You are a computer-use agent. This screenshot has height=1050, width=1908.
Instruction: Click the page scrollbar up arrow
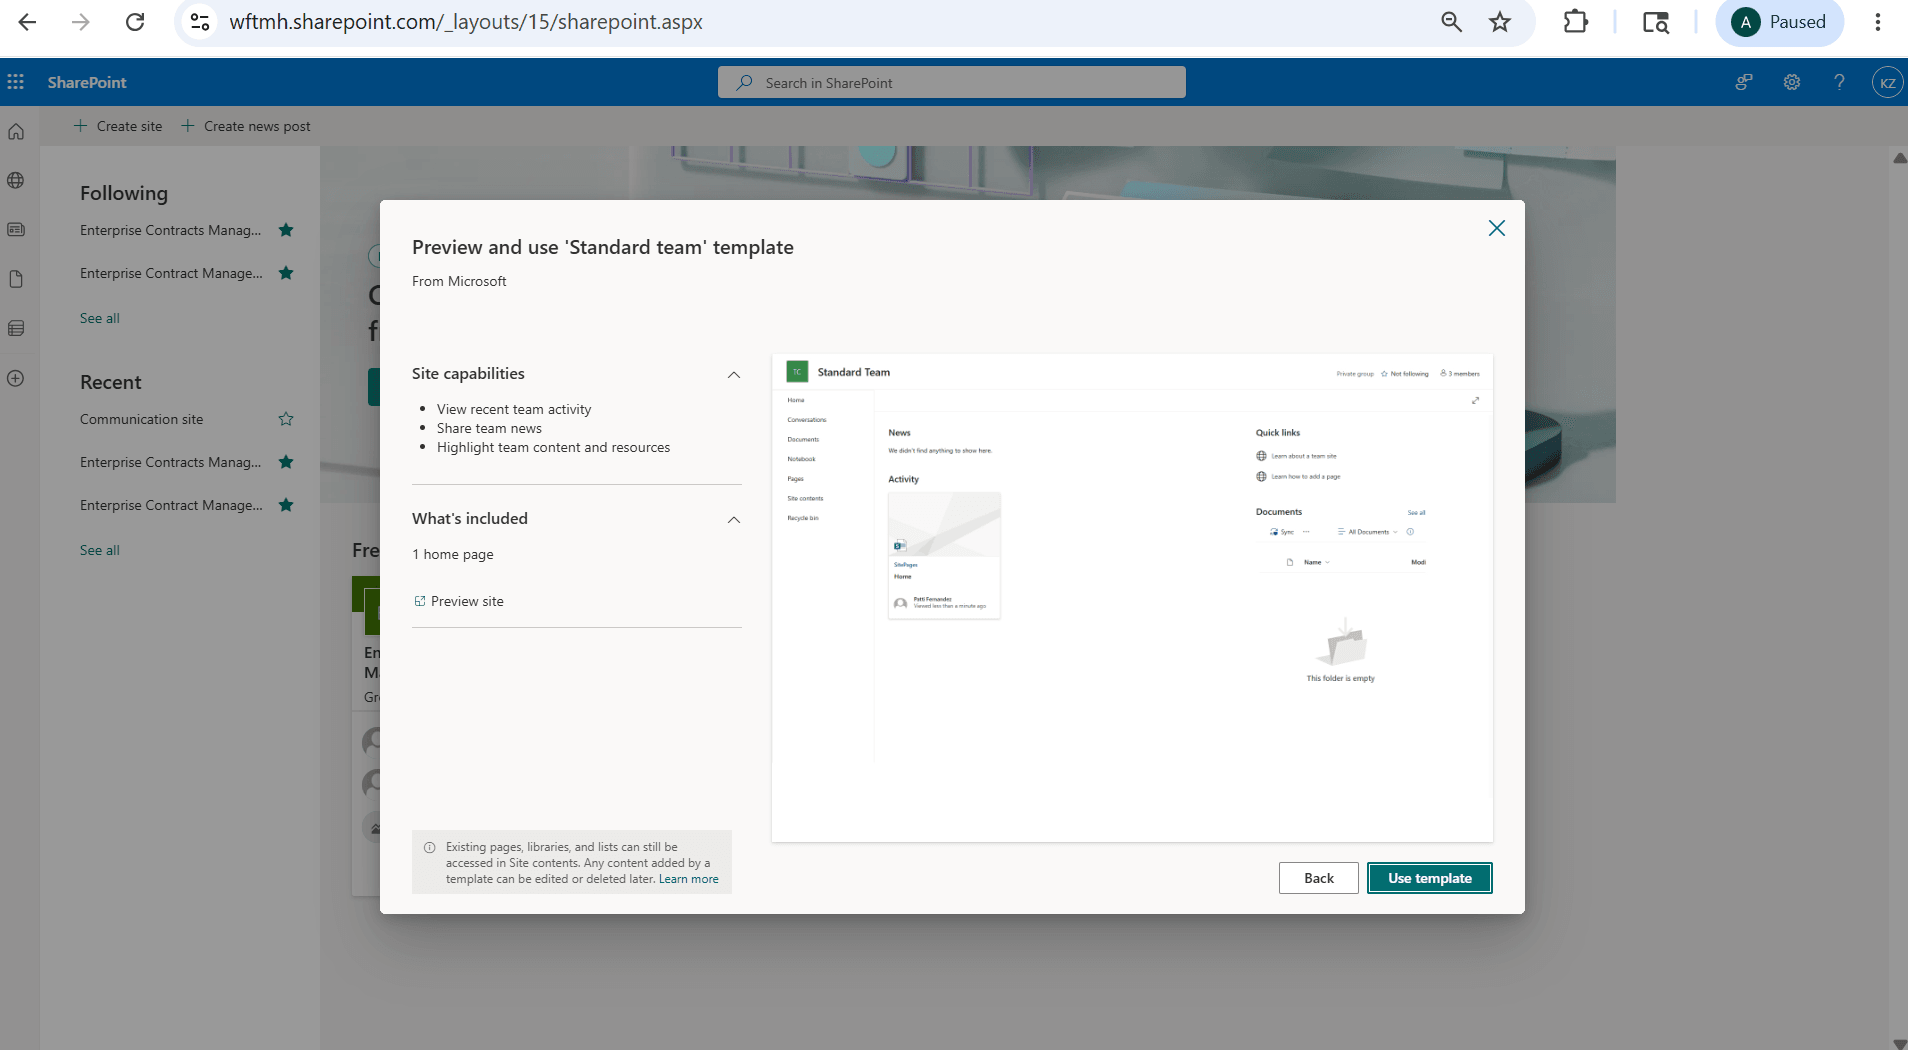1899,158
